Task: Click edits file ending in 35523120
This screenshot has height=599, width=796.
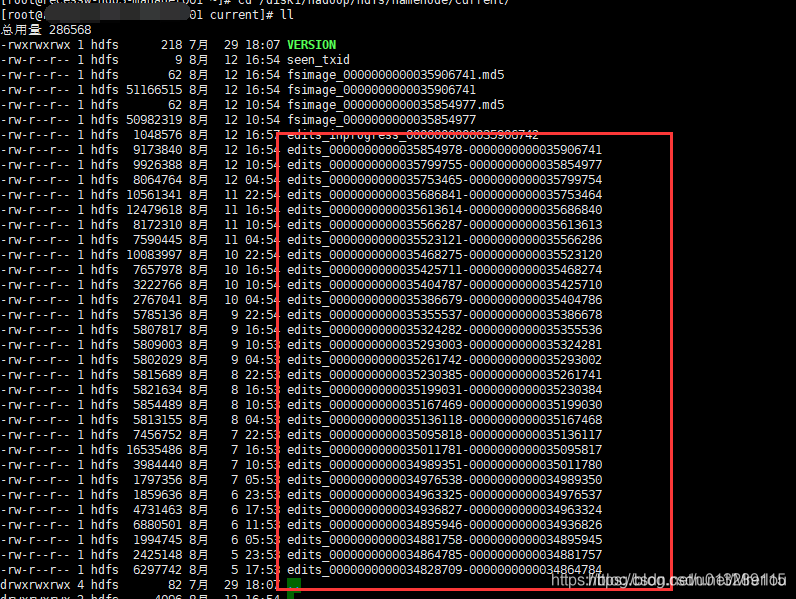Action: 444,255
